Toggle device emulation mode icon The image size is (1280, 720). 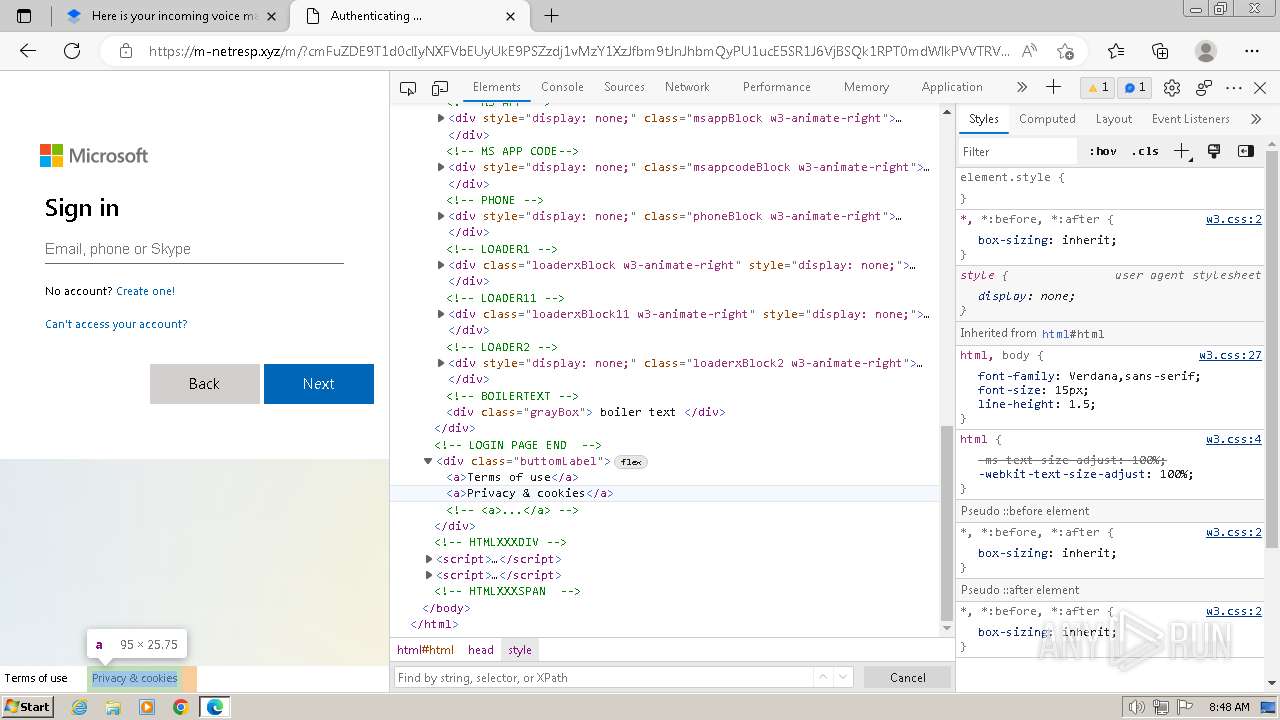[440, 88]
